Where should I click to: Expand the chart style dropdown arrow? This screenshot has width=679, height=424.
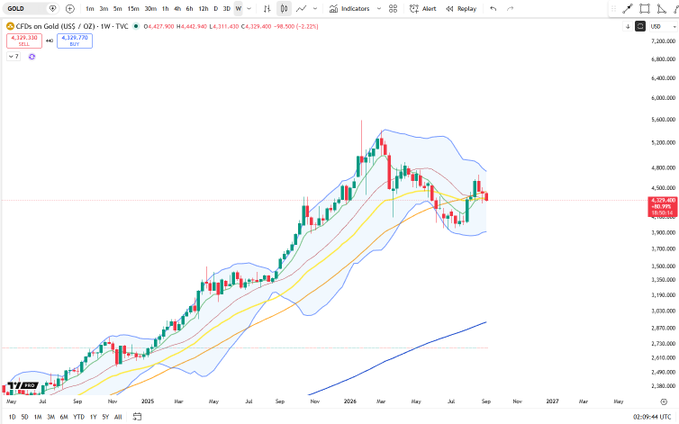(315, 9)
